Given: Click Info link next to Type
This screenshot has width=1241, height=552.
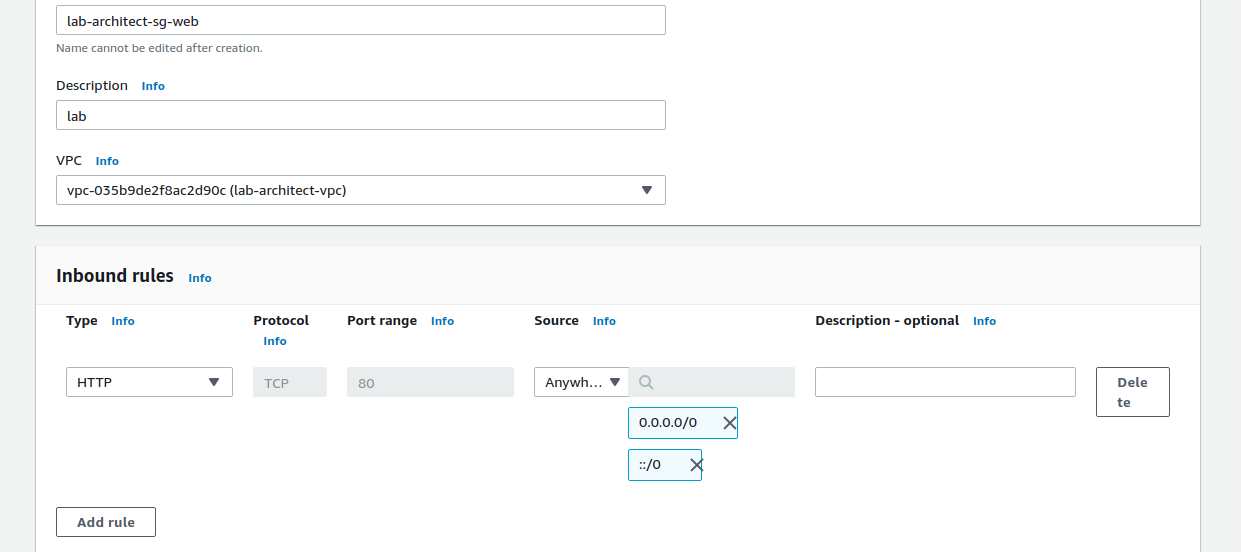Looking at the screenshot, I should pos(123,321).
